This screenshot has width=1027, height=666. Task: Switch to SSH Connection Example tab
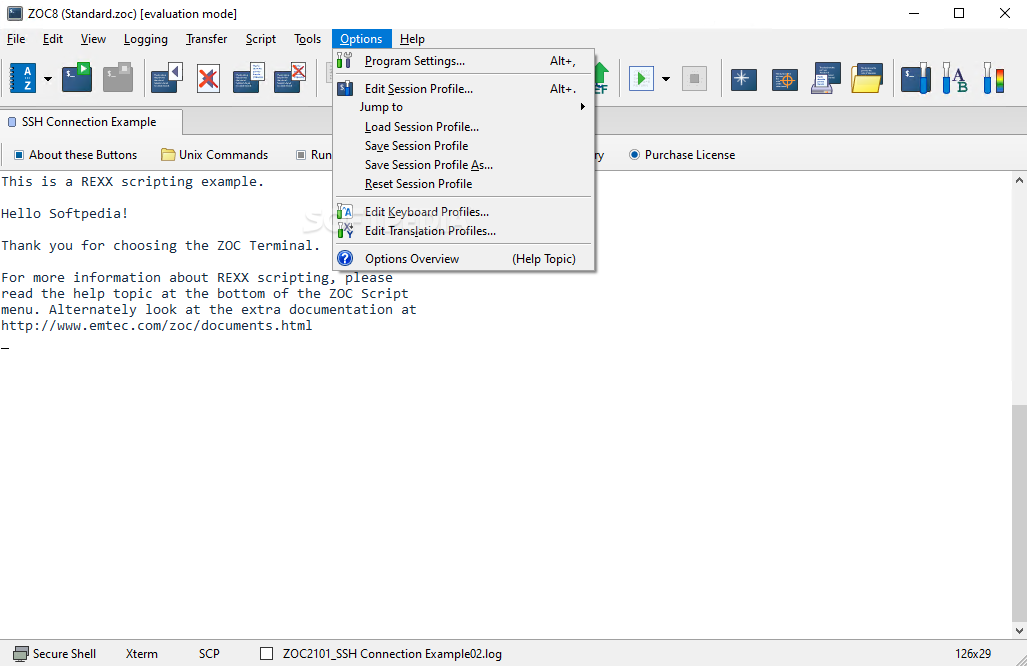[90, 122]
